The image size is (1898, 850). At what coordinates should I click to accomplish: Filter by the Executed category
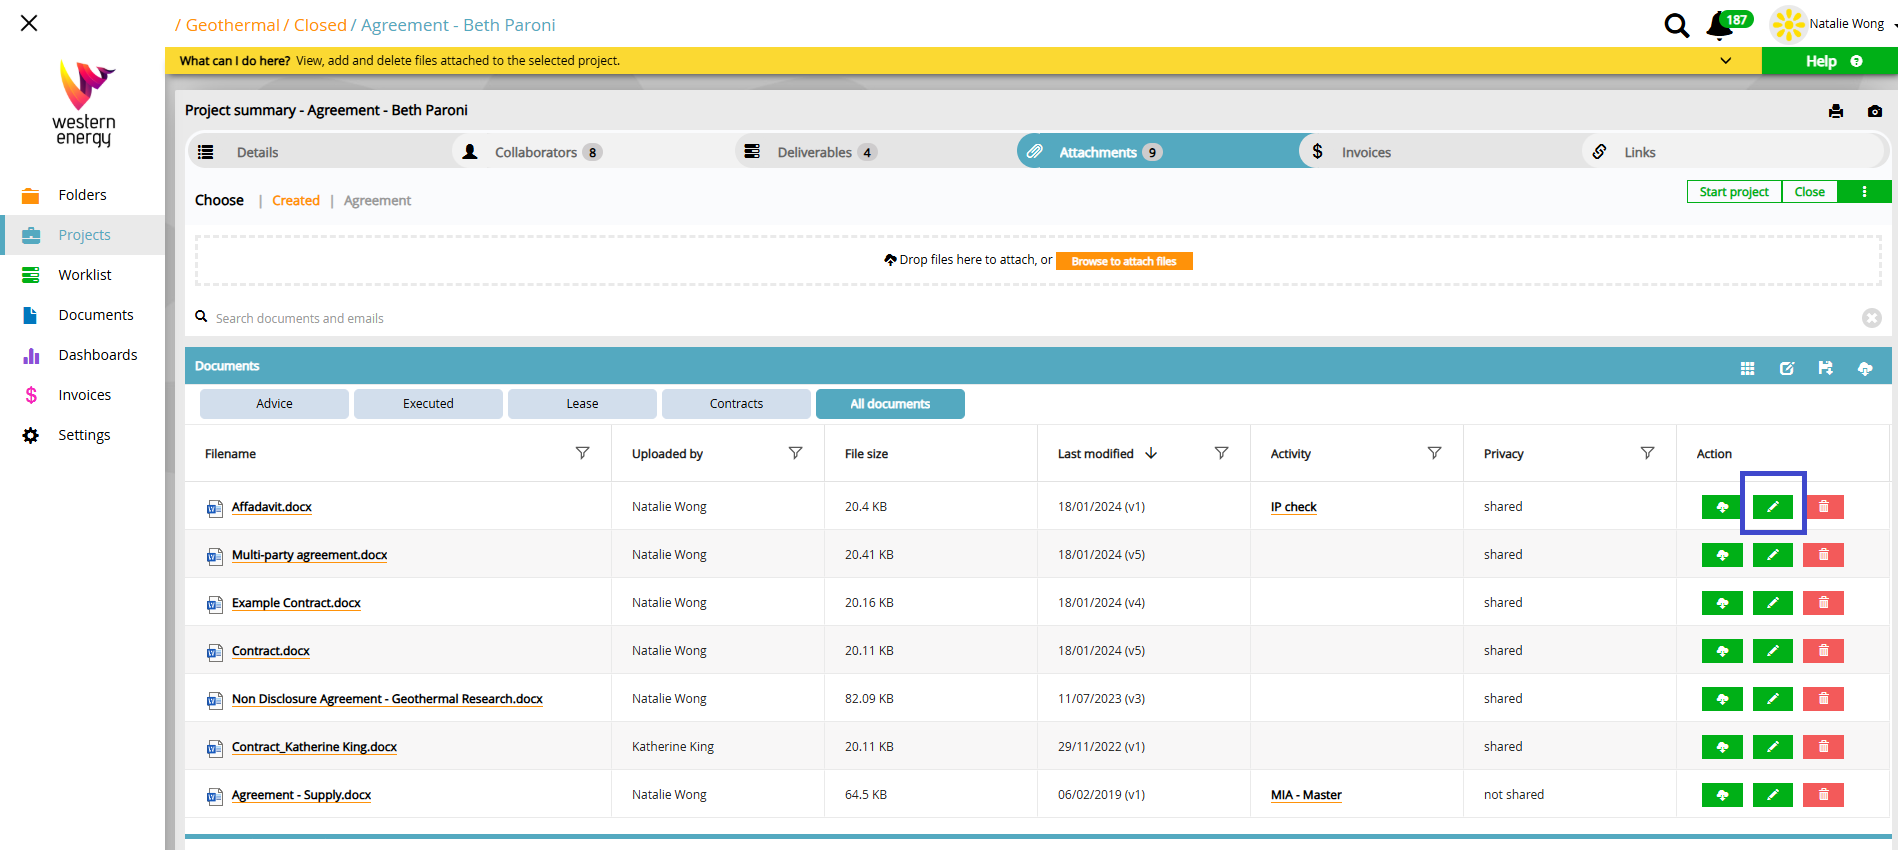(x=428, y=404)
